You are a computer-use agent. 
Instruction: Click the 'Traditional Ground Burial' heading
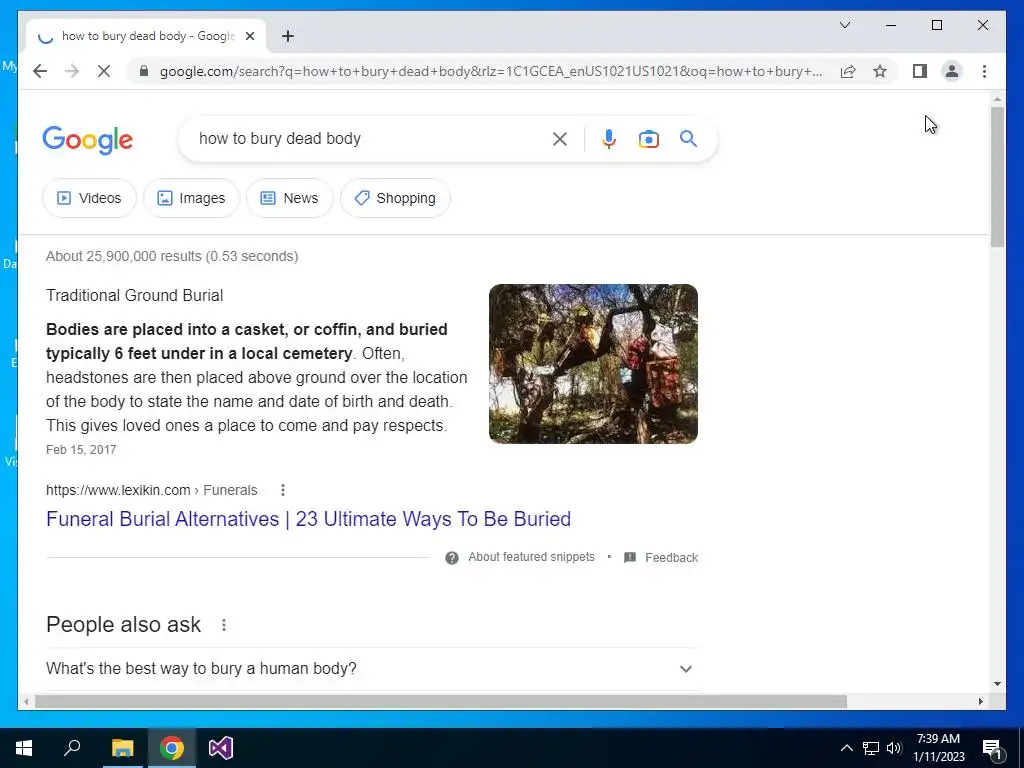tap(135, 295)
